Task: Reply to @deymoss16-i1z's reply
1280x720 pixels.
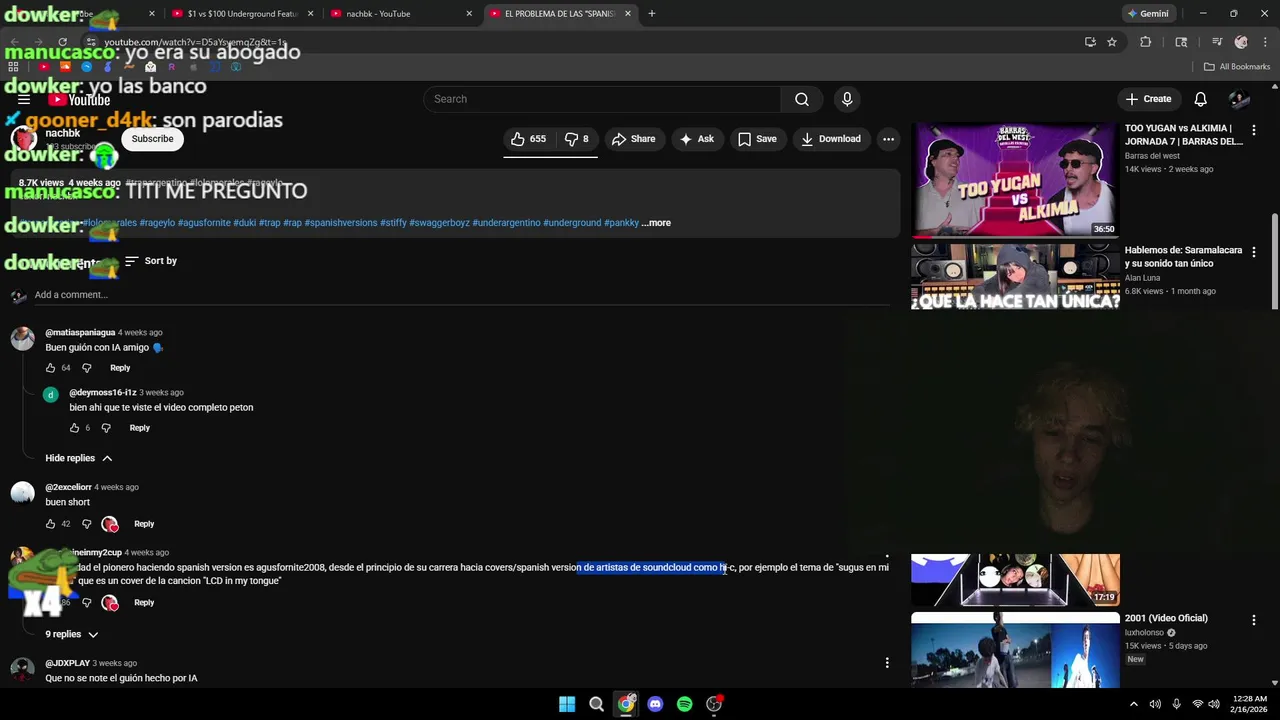Action: (x=139, y=428)
